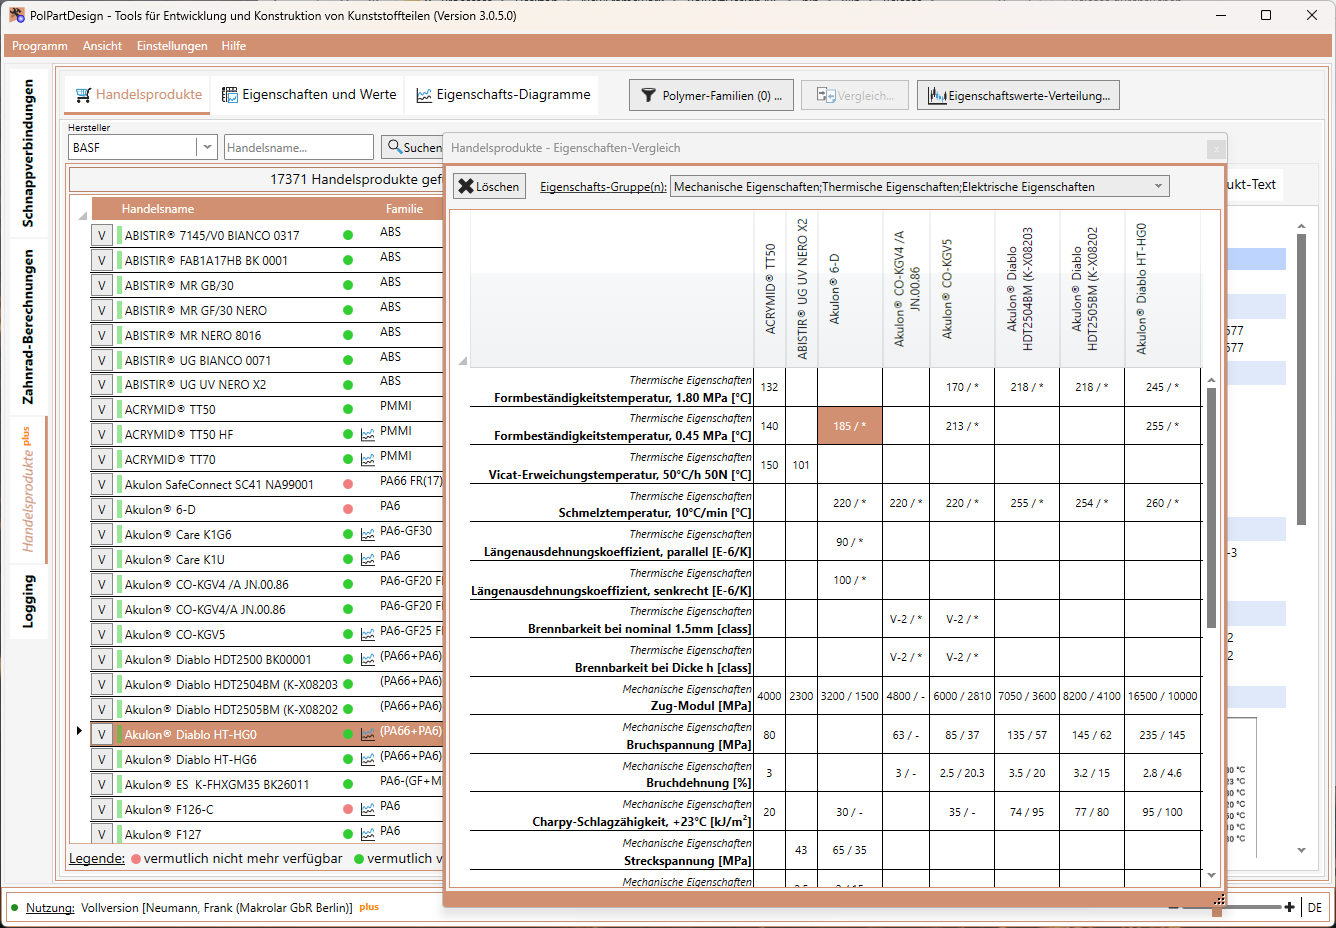This screenshot has height=928, width=1336.
Task: Click scroll-down arrow of the comparison table
Action: pos(1212,876)
